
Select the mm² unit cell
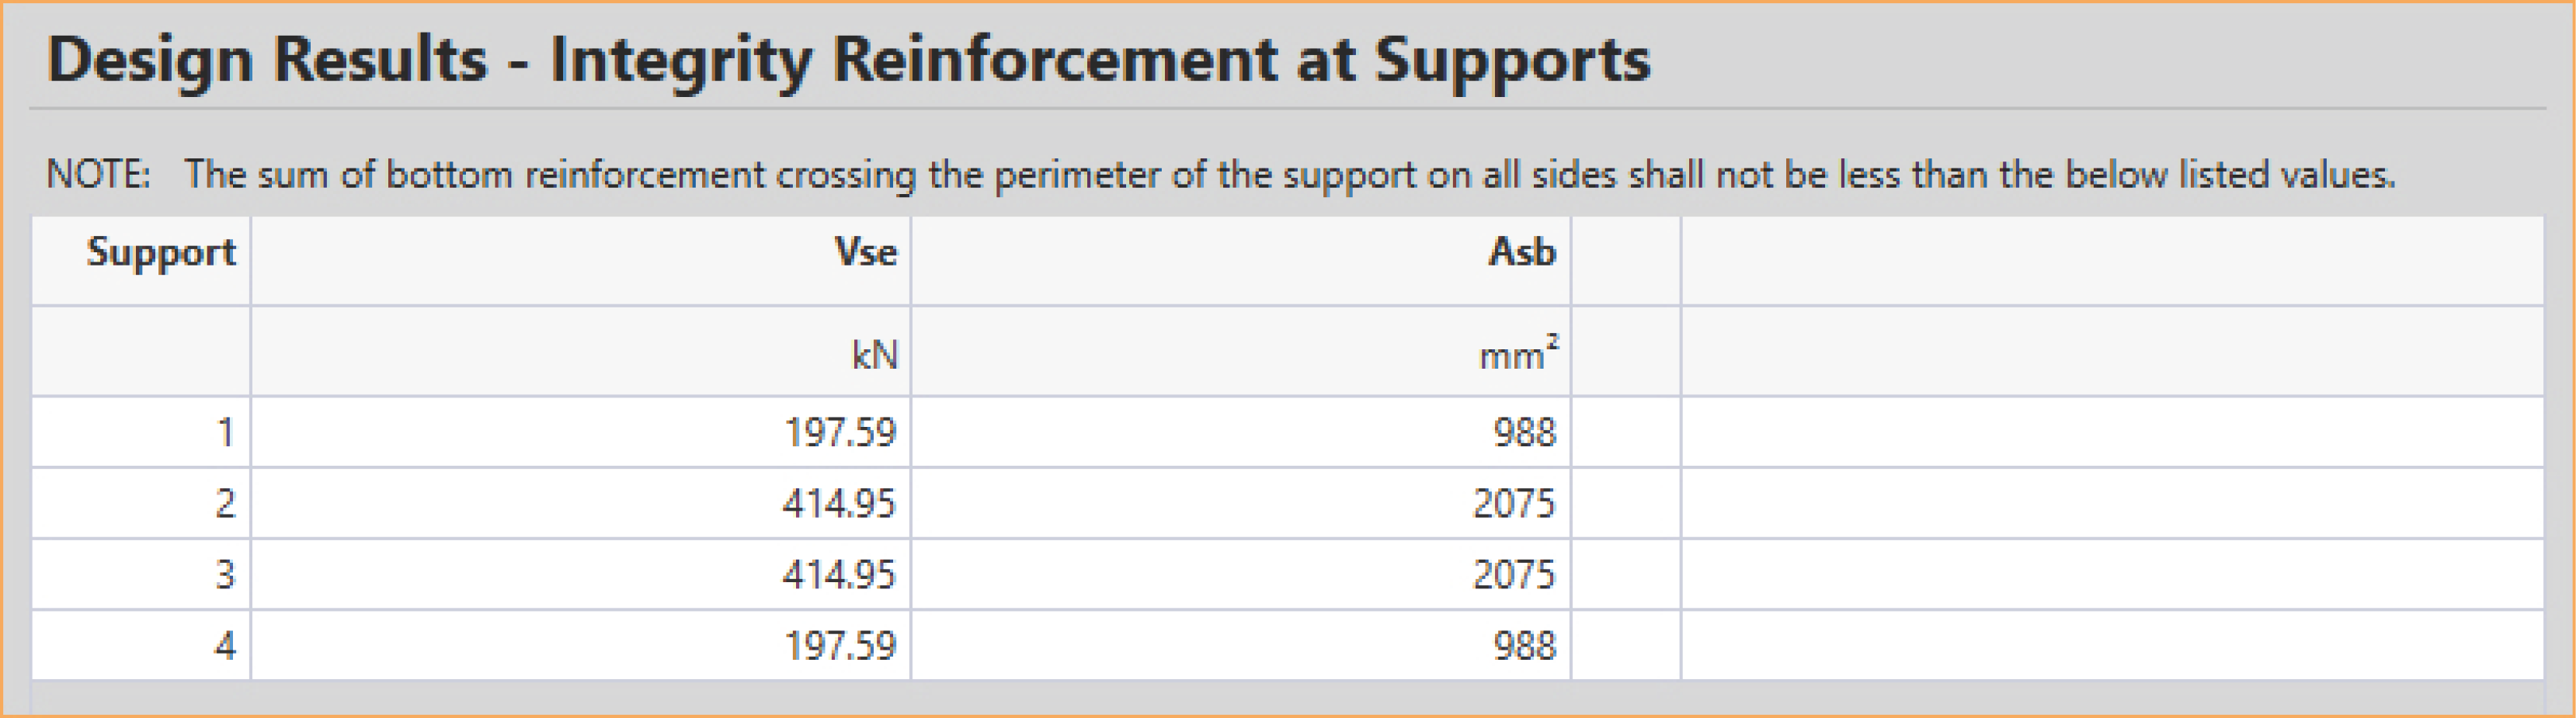point(1241,351)
